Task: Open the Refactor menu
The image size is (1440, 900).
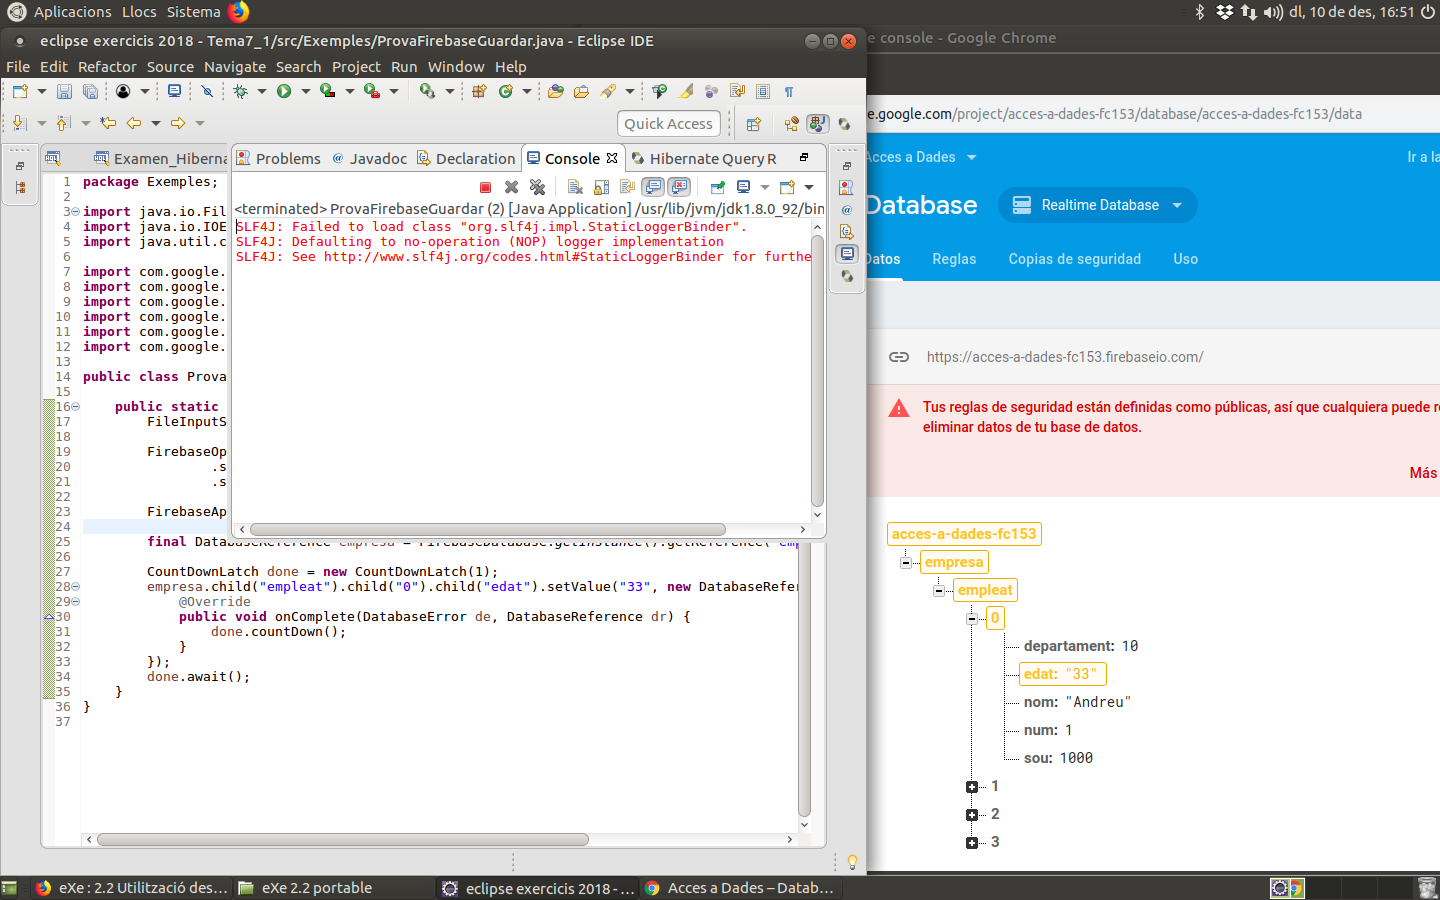Action: pyautogui.click(x=107, y=67)
